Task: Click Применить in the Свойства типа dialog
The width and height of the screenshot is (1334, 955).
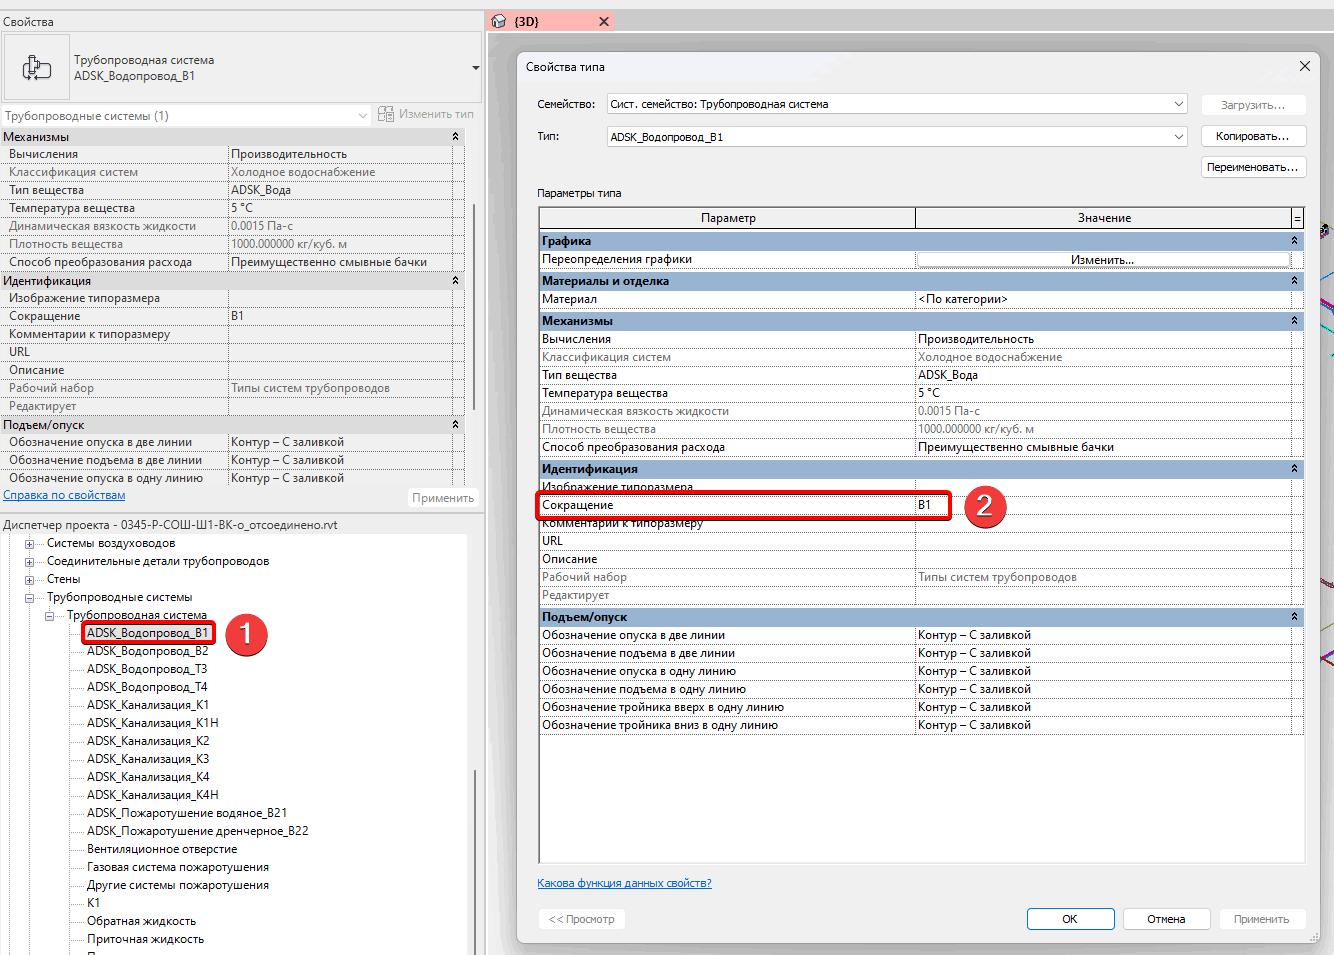Action: 1261,919
